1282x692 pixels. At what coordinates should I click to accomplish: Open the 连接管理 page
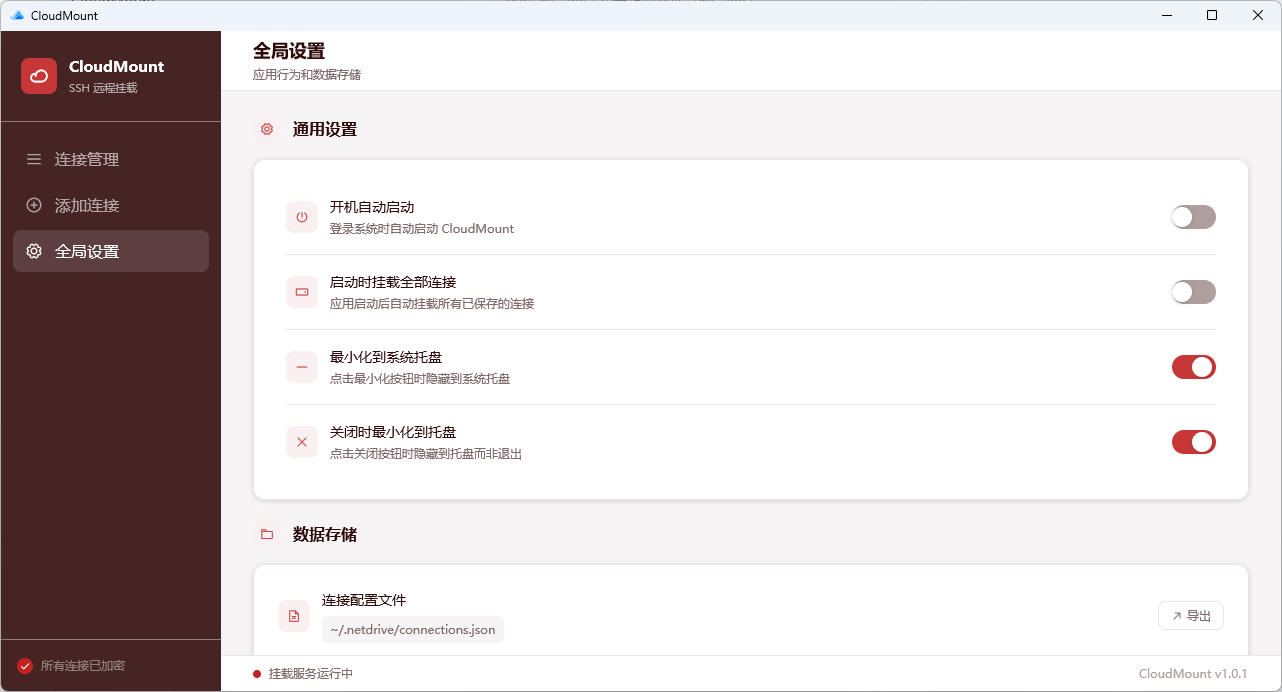point(111,159)
